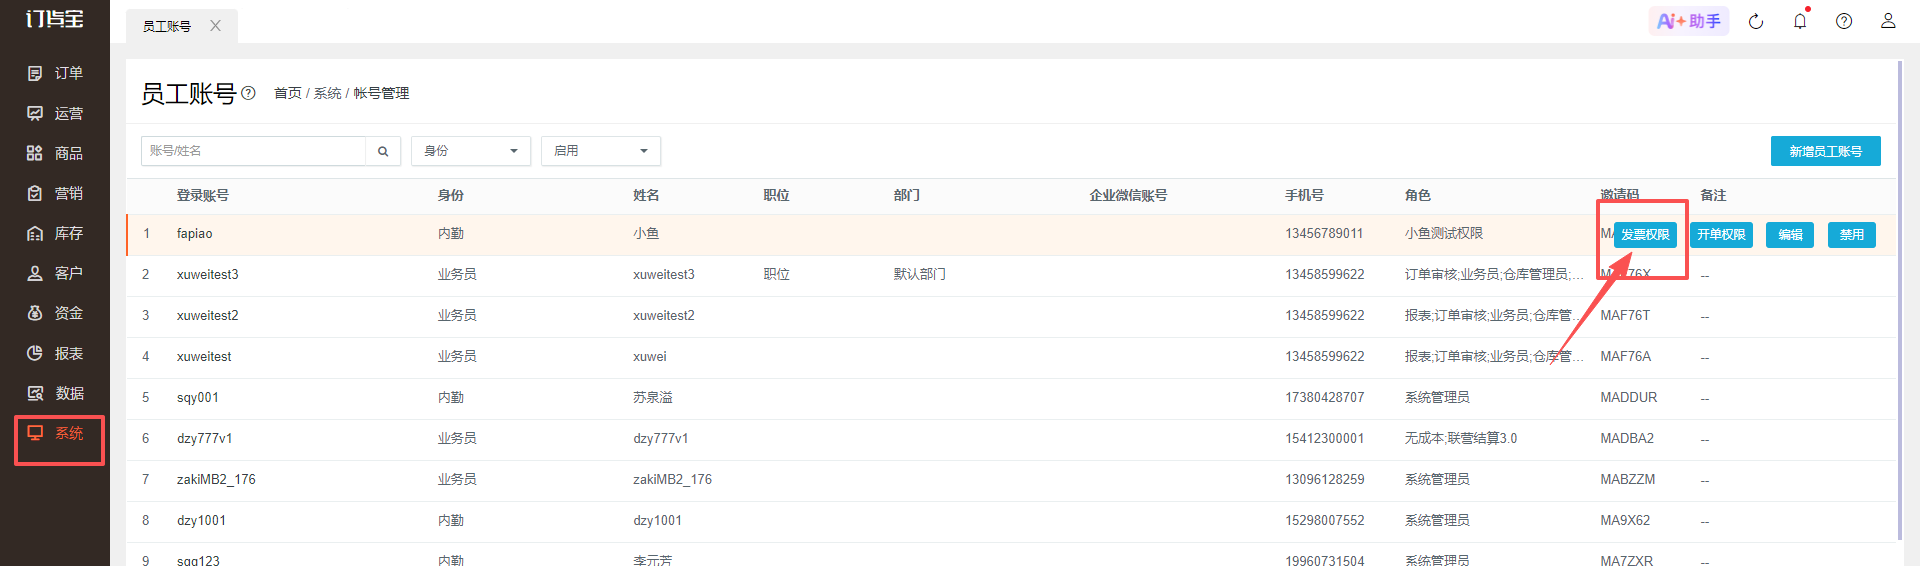Image resolution: width=1920 pixels, height=566 pixels.
Task: Open the 客户 customers sidebar menu
Action: click(55, 273)
